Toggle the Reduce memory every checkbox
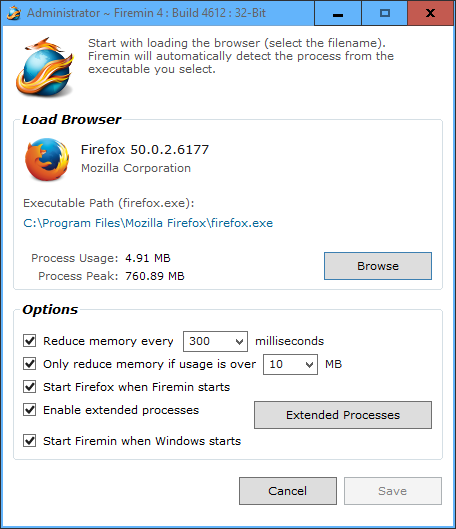Screen dimensions: 456x529 click(30, 341)
